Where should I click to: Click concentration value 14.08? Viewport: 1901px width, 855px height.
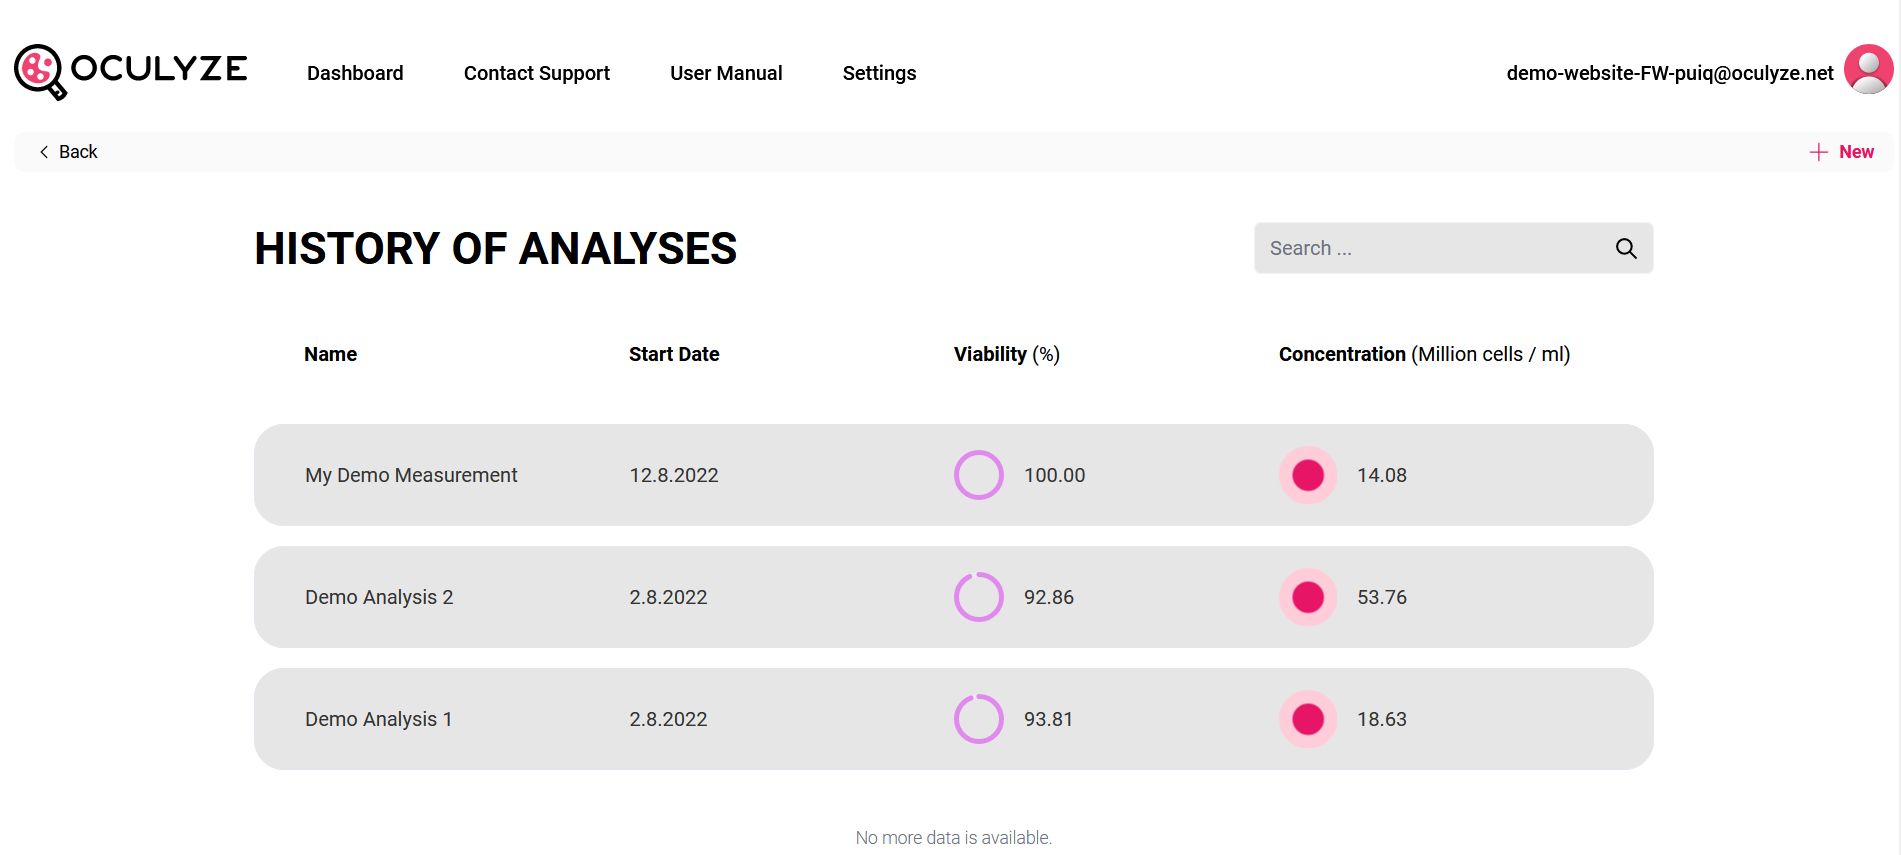1382,475
